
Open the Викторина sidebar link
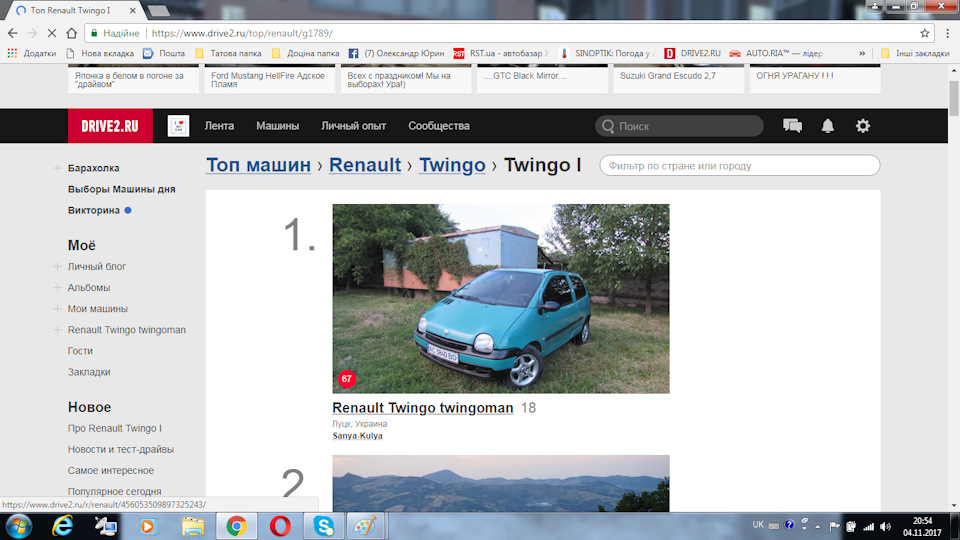[94, 210]
